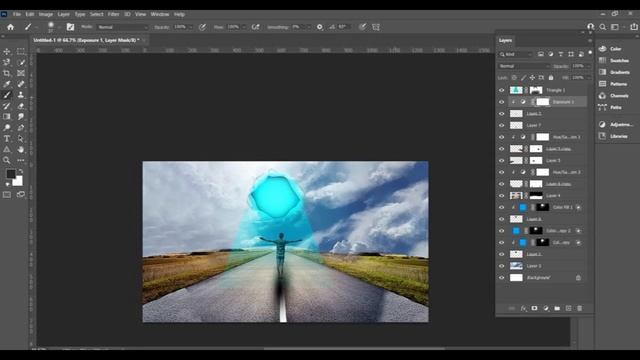Screen dimensions: 640x360
Task: Open the Layer menu
Action: pyautogui.click(x=63, y=14)
